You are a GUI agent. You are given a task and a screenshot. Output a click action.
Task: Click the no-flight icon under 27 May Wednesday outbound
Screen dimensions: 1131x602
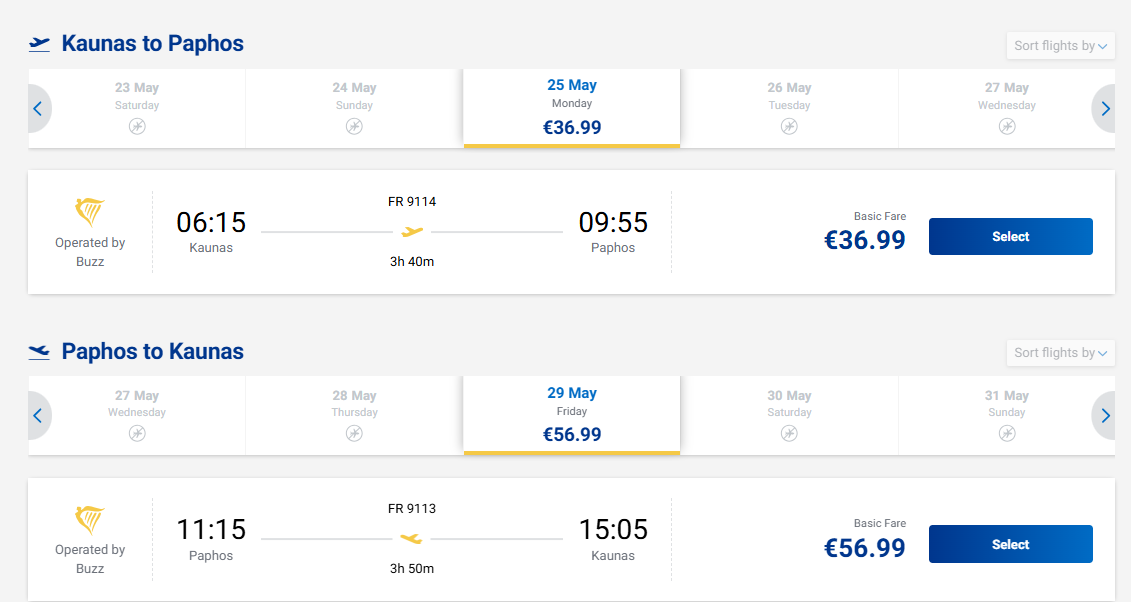pyautogui.click(x=1007, y=126)
